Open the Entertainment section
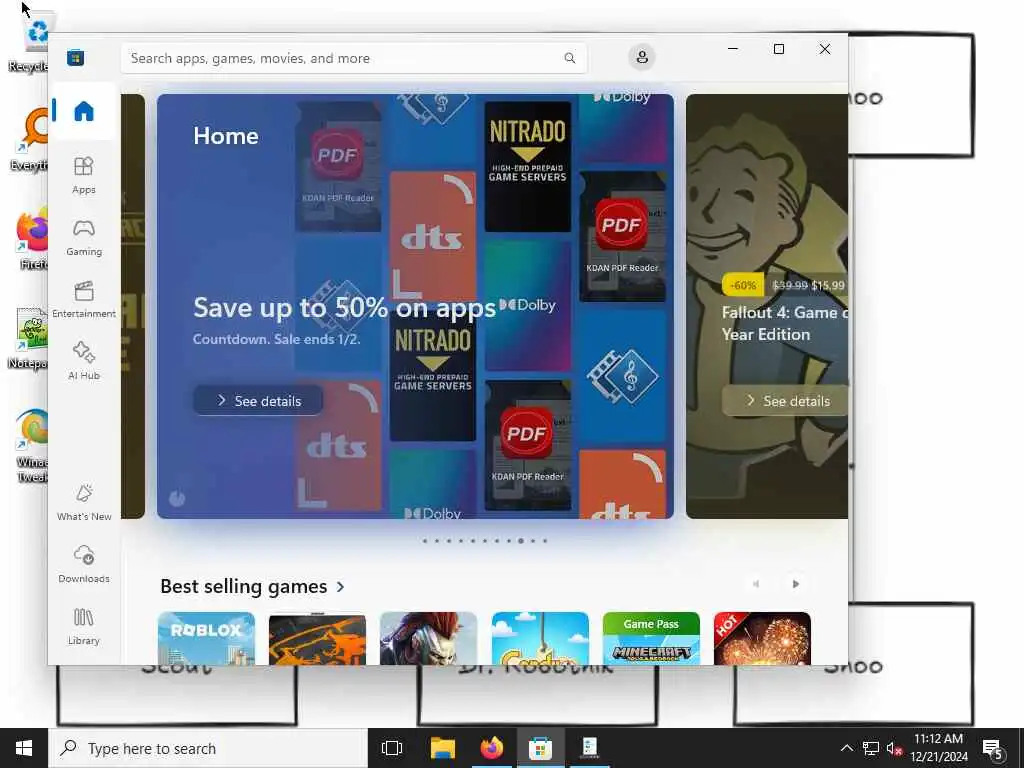This screenshot has width=1024, height=768. coord(84,299)
